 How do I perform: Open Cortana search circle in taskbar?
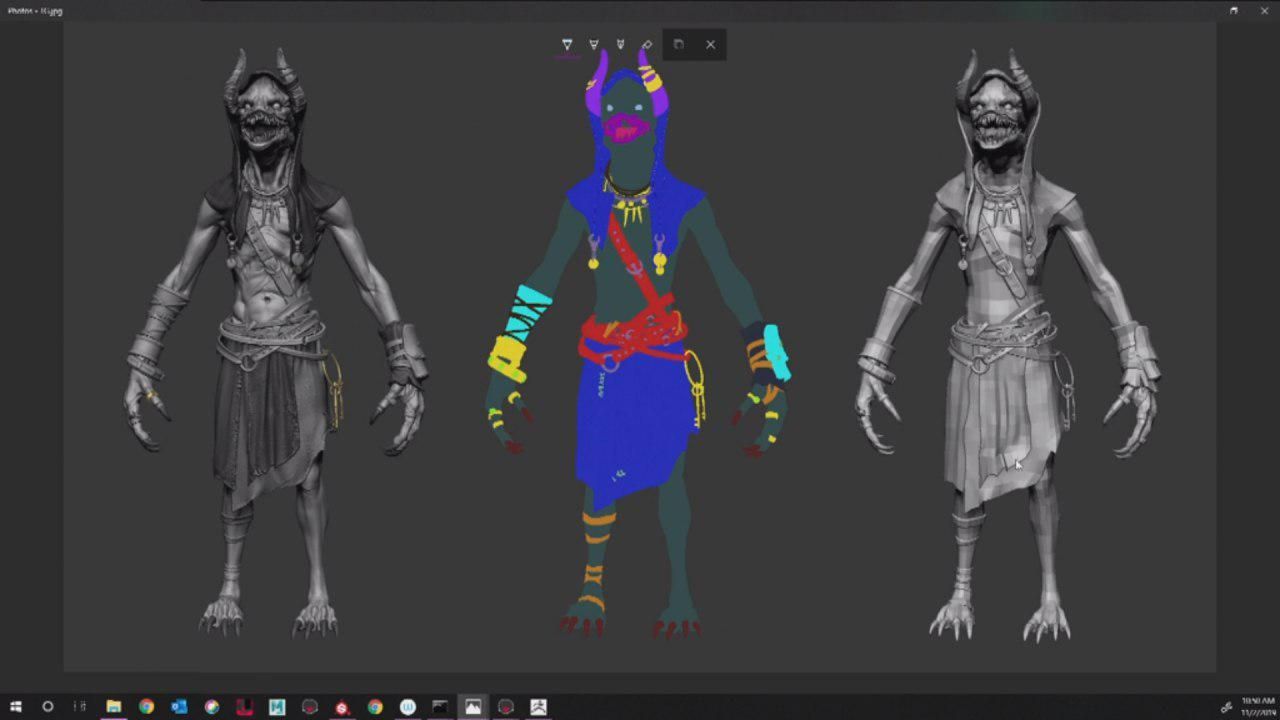pyautogui.click(x=47, y=707)
